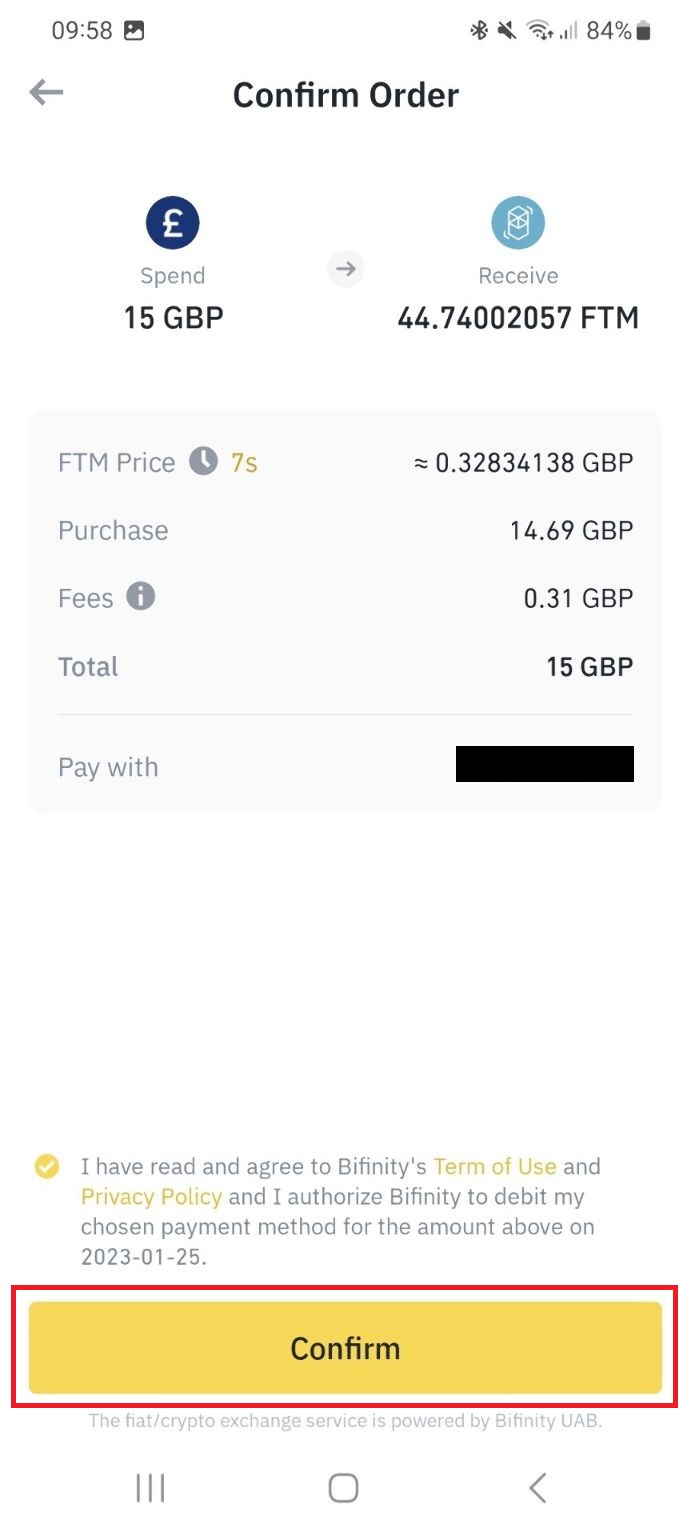
Task: Tap the FTM Fantom coin icon
Action: pyautogui.click(x=518, y=222)
